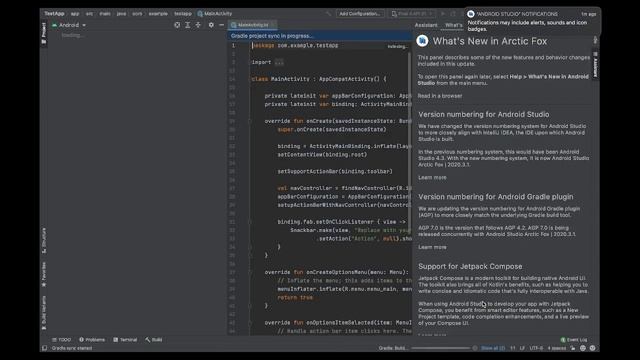Click the testapp breadcrumb segment
Screen dimensions: 640x360
point(182,13)
